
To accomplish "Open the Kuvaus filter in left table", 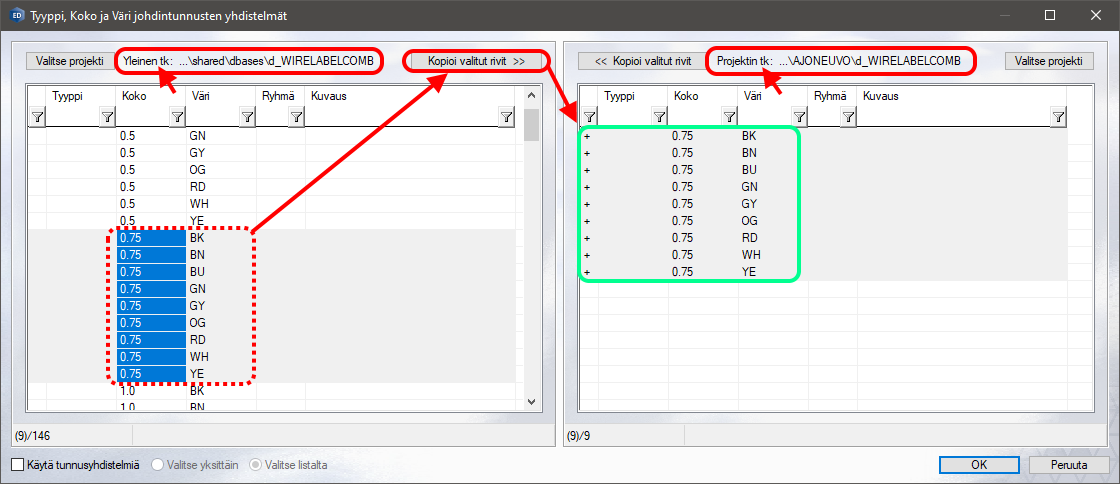I will click(506, 117).
